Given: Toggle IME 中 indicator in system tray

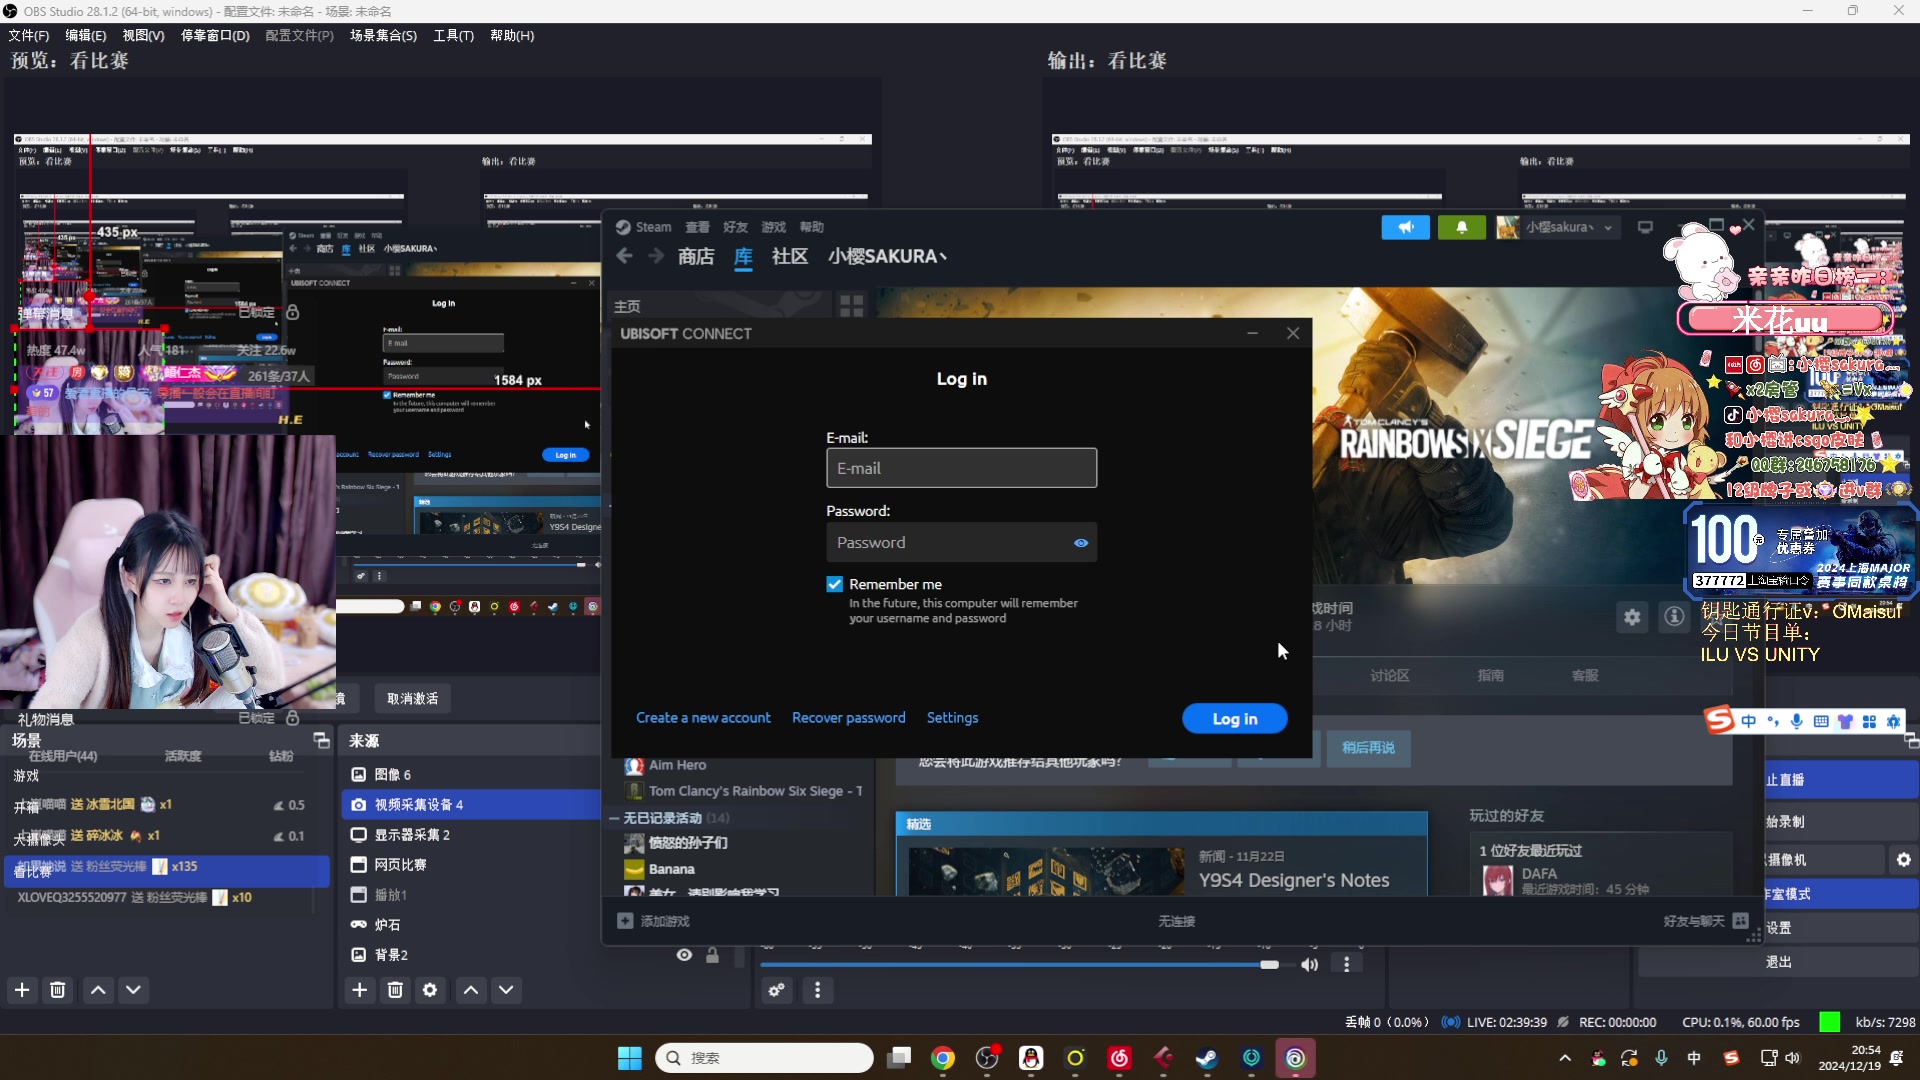Looking at the screenshot, I should tap(1694, 1058).
